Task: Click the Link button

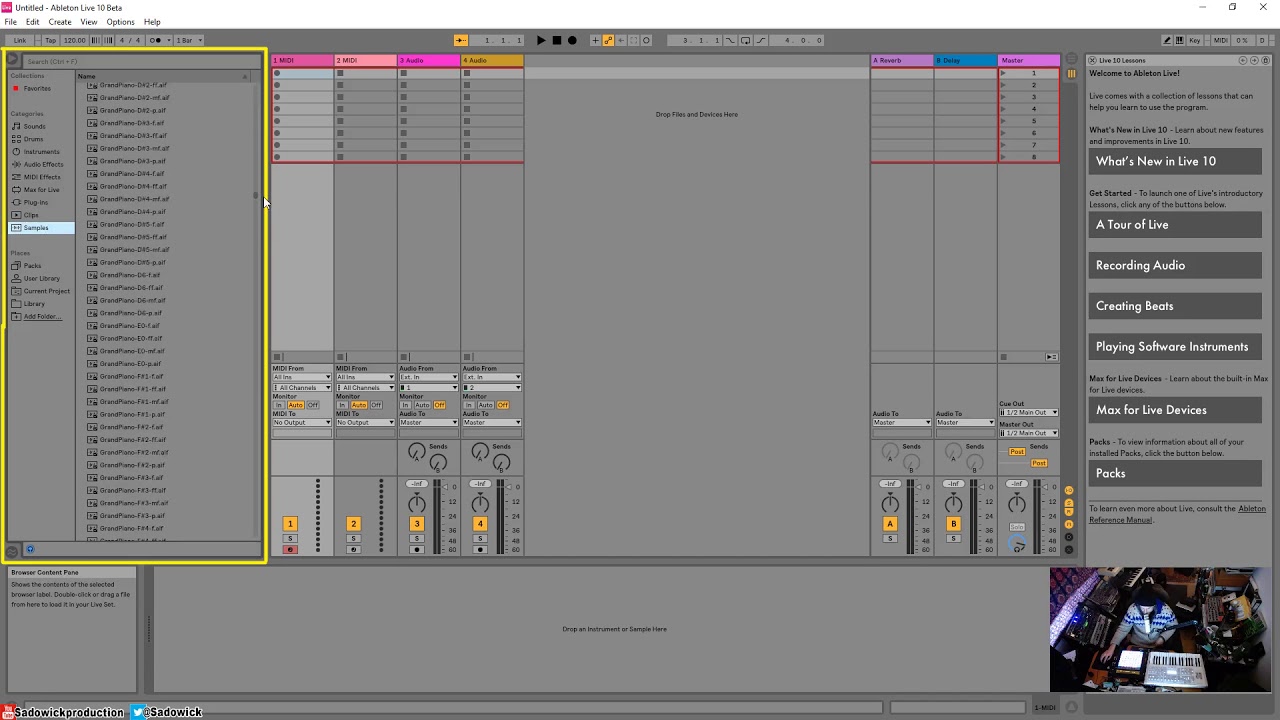Action: pyautogui.click(x=20, y=40)
